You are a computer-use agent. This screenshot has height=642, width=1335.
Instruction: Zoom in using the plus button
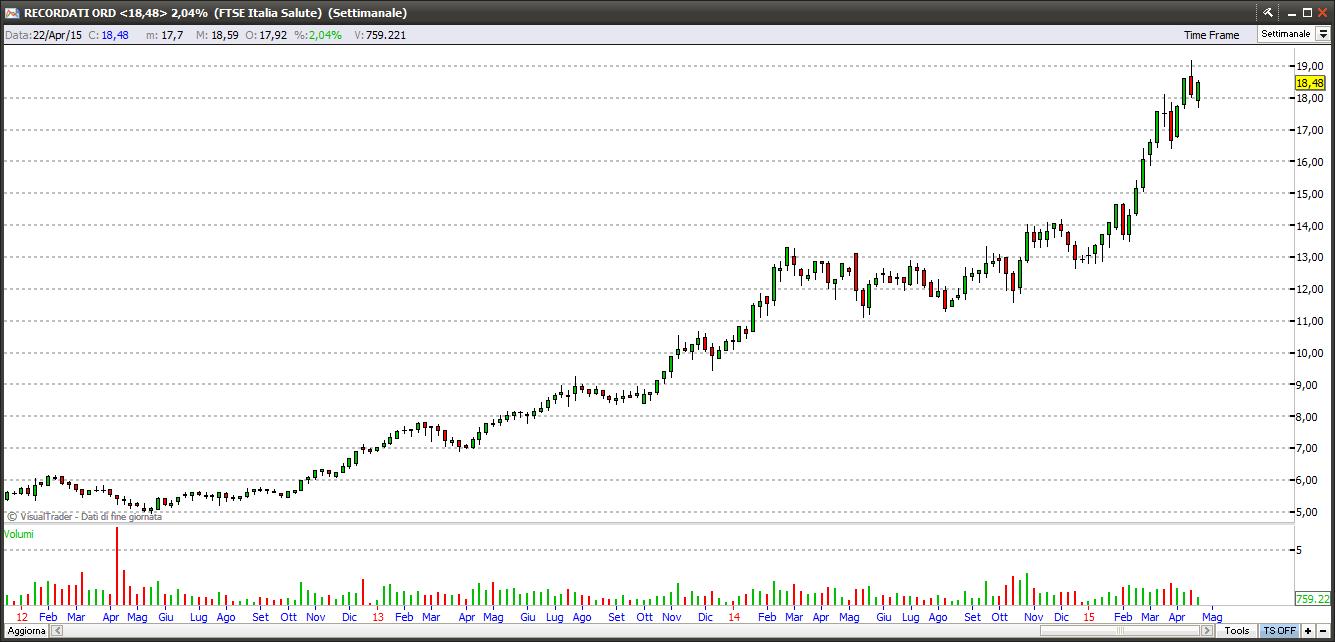[1308, 631]
